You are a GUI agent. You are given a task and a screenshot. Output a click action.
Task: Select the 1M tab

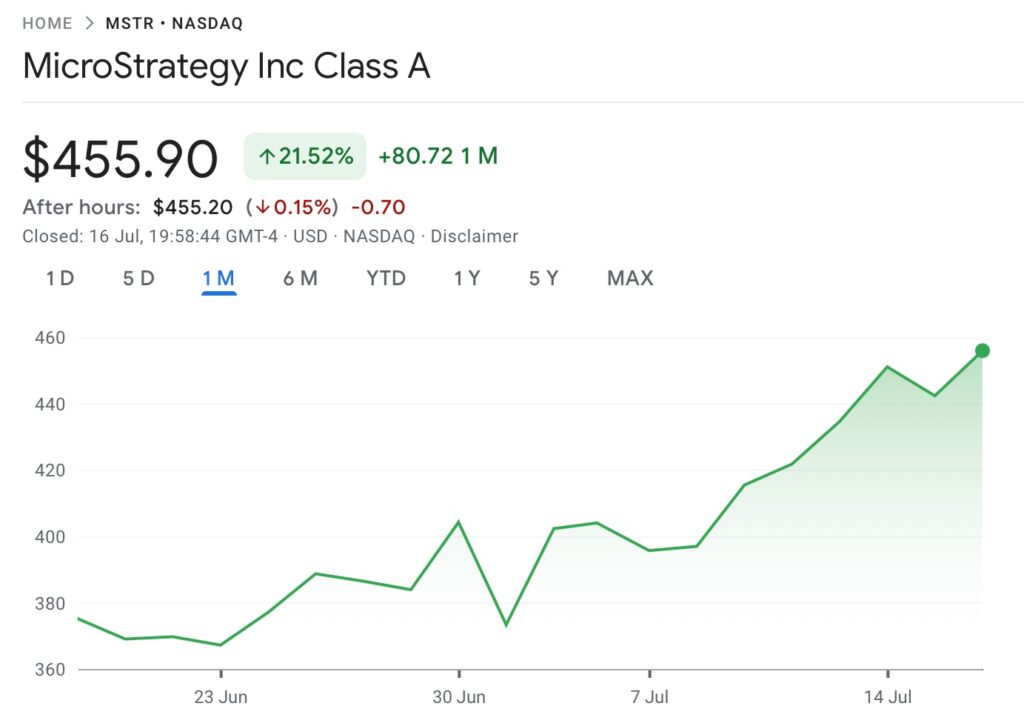218,279
